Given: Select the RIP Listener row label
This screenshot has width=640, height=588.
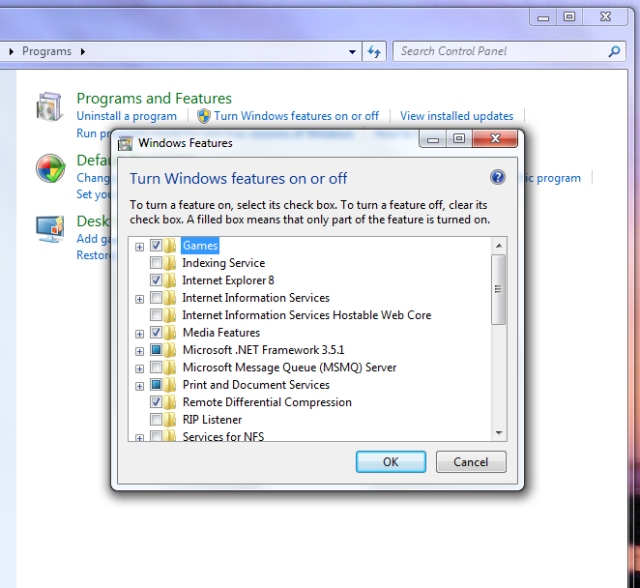Looking at the screenshot, I should (212, 419).
